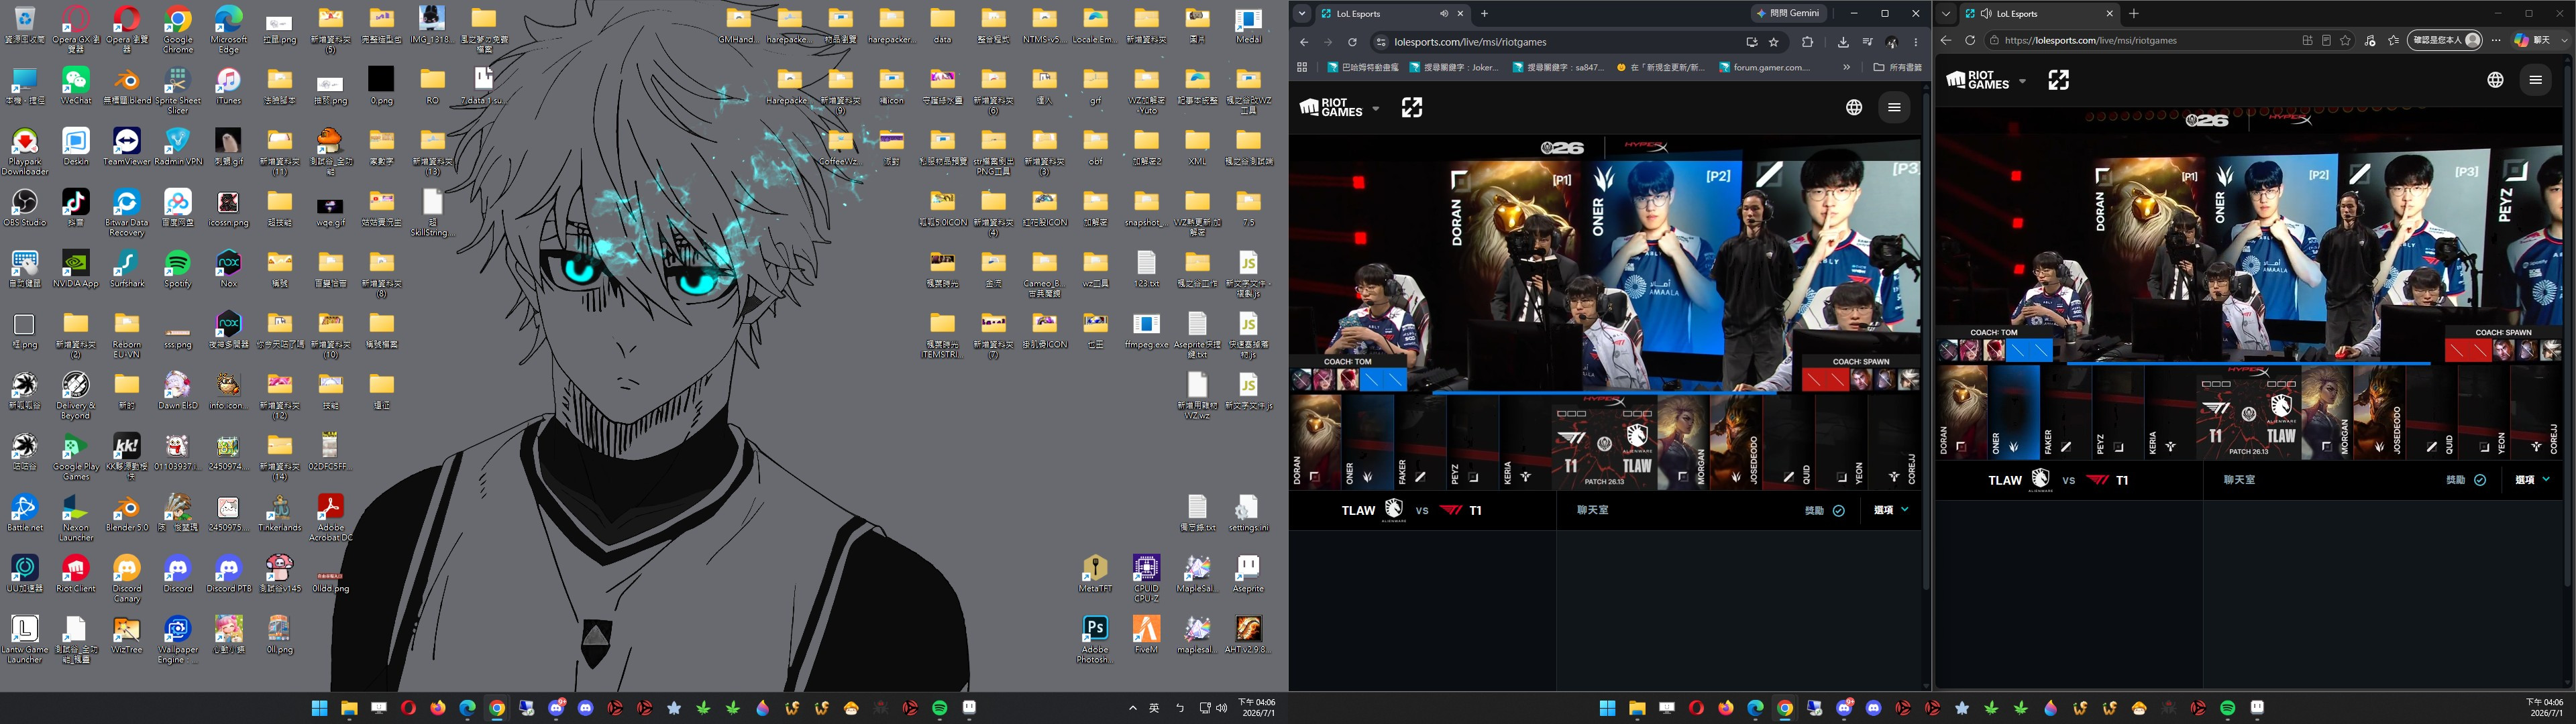Open Chrome tab search dropdown

click(x=1302, y=14)
